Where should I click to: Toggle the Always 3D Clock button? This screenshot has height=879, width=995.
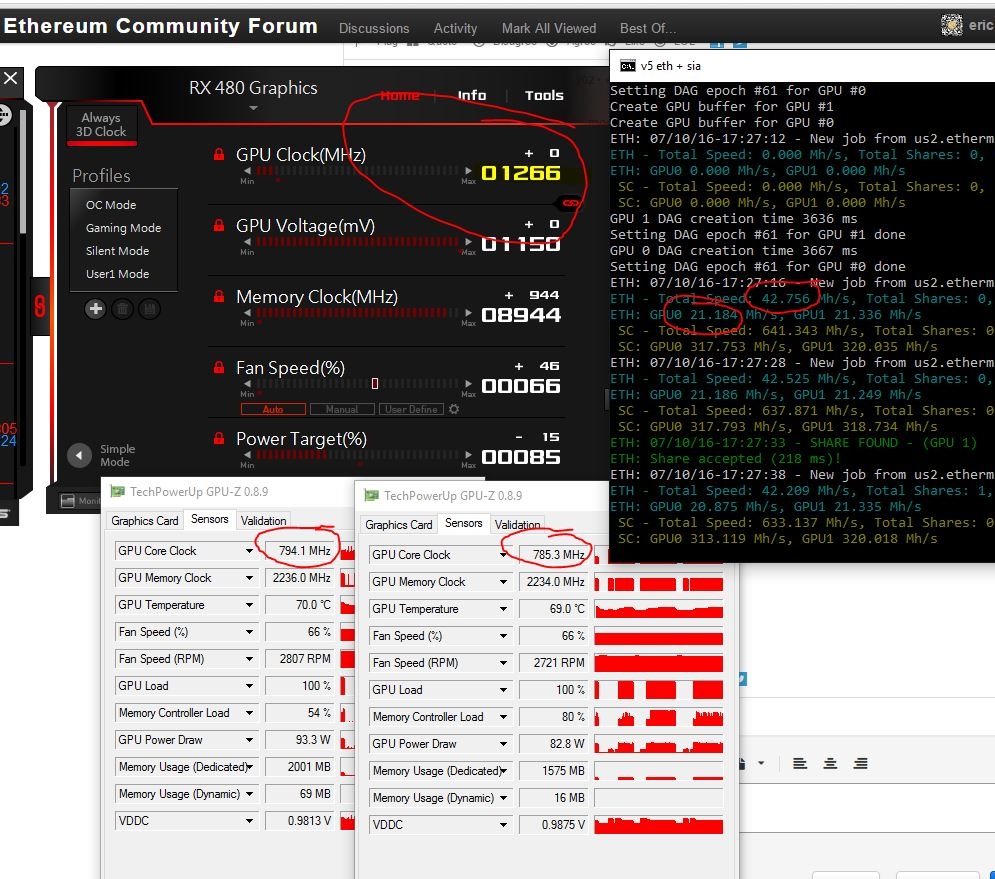coord(101,125)
